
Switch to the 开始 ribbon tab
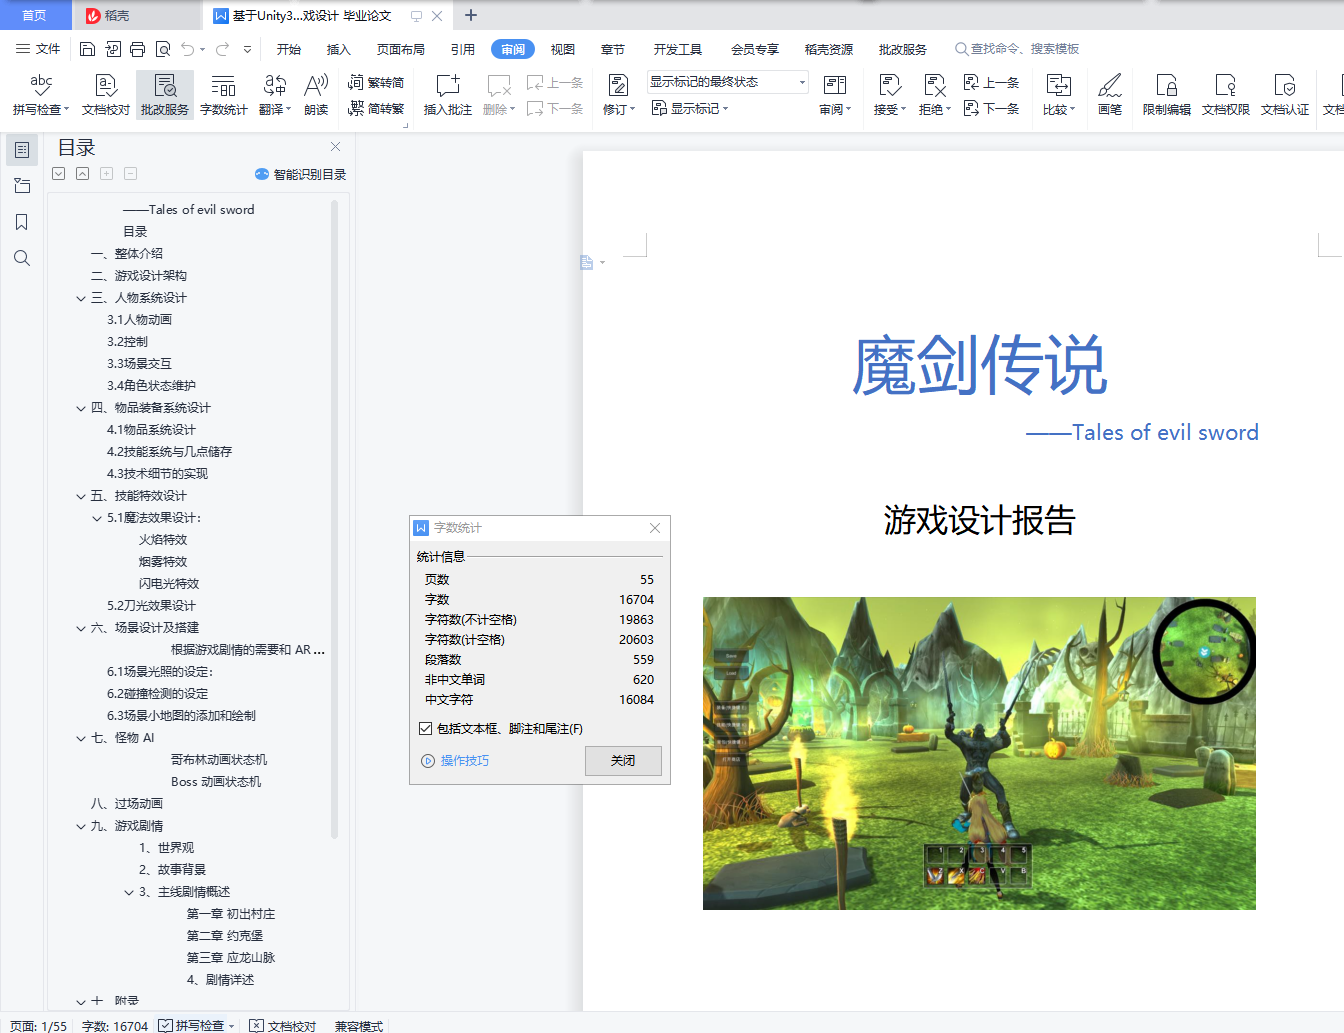click(289, 49)
